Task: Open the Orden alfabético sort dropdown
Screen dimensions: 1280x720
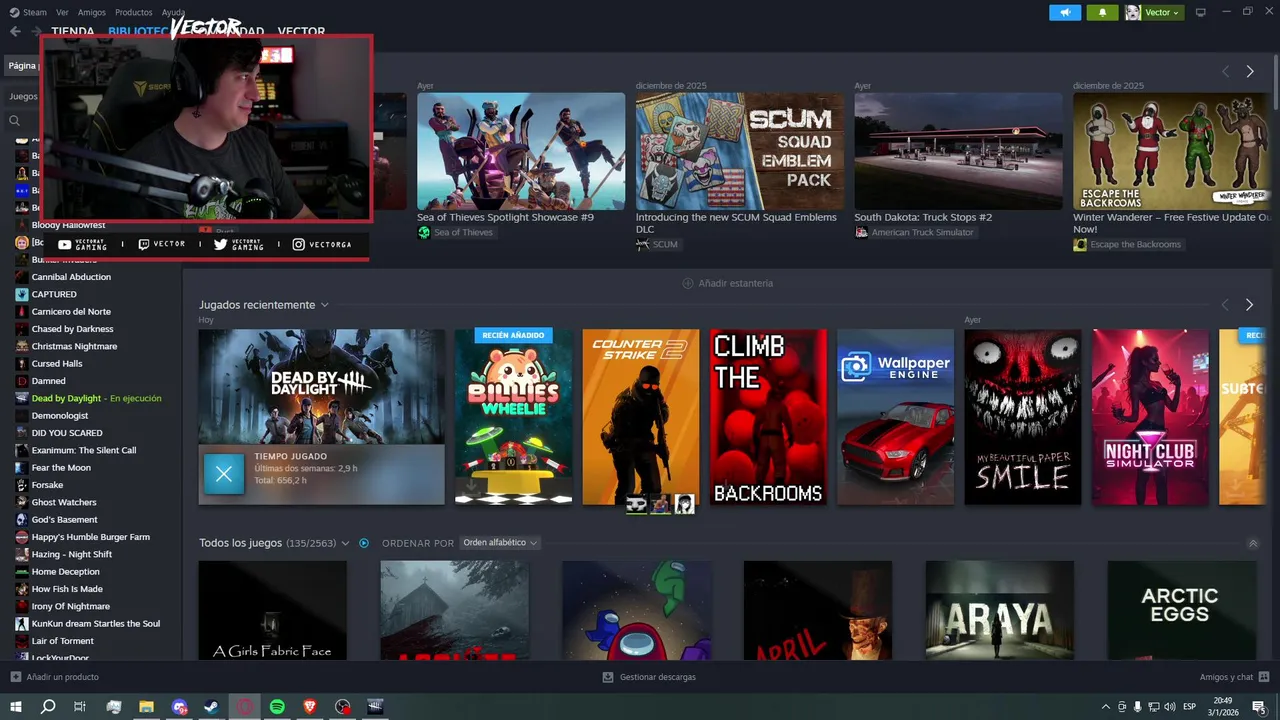Action: (x=500, y=543)
